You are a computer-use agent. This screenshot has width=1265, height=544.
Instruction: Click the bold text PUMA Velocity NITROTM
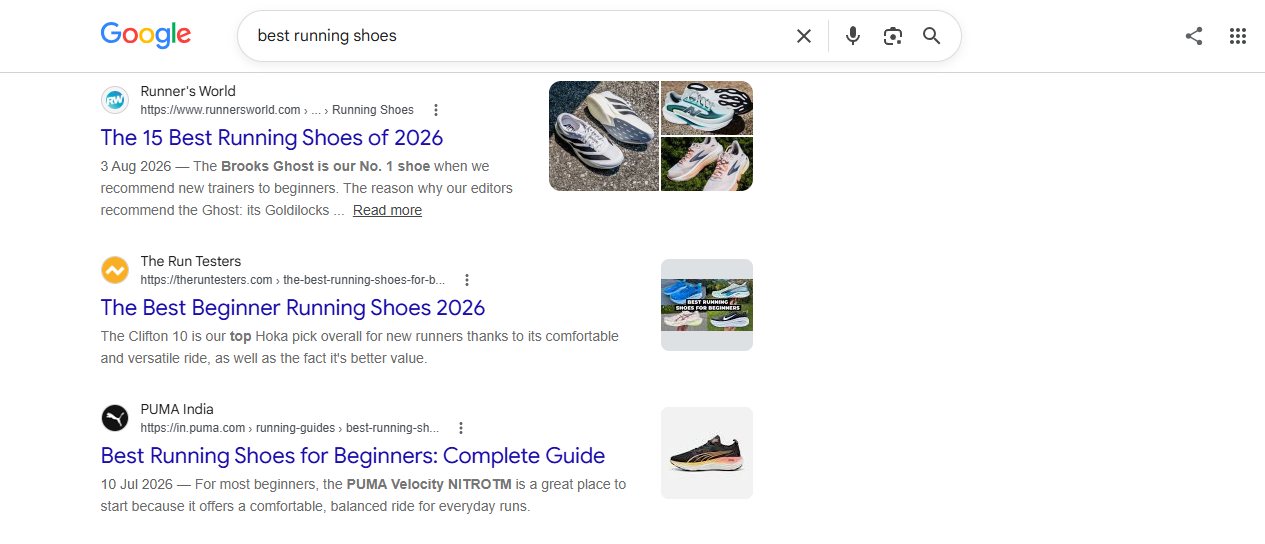point(429,484)
